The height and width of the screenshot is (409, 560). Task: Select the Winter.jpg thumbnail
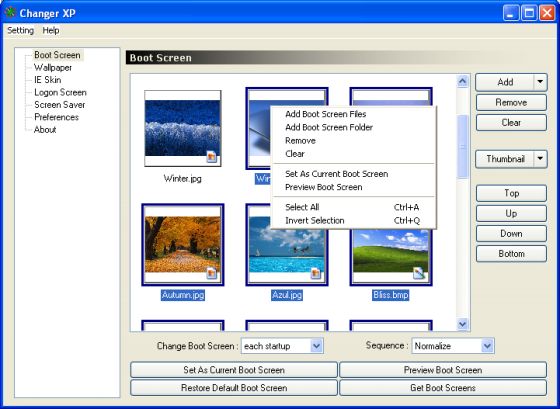click(x=182, y=128)
